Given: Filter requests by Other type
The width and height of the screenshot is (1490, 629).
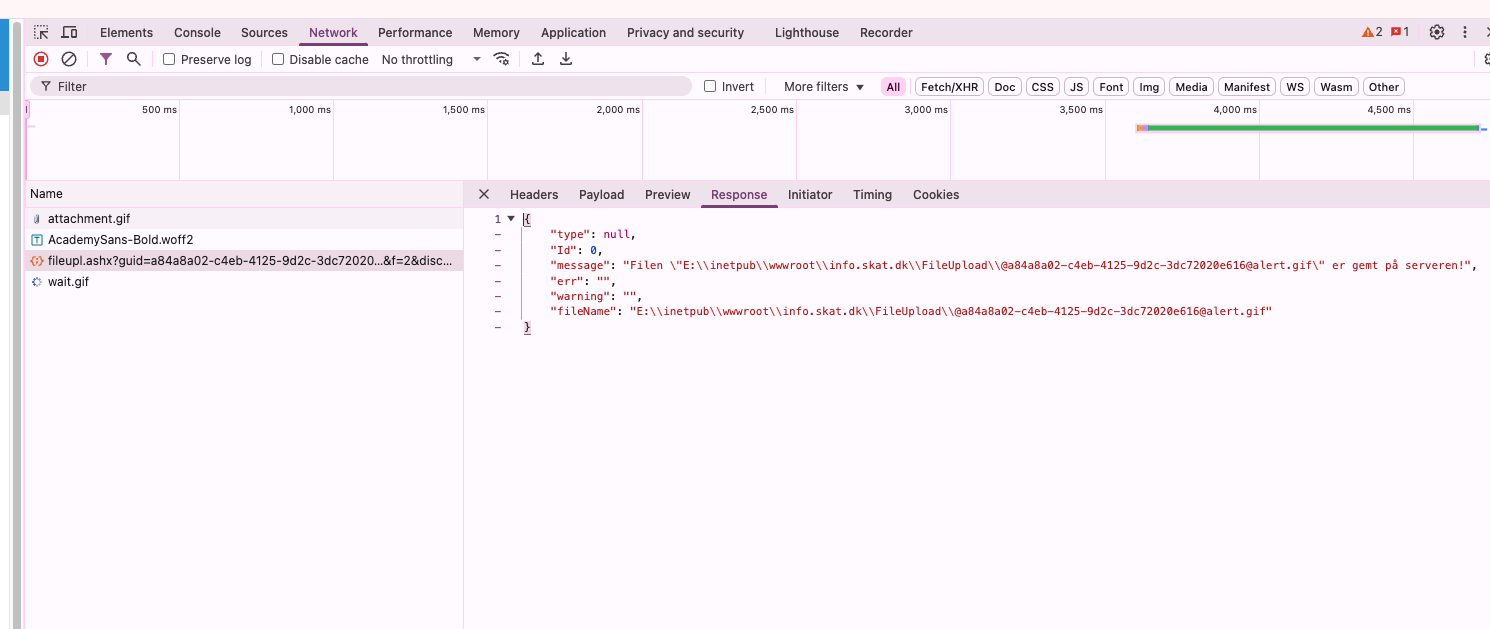Looking at the screenshot, I should [1384, 87].
